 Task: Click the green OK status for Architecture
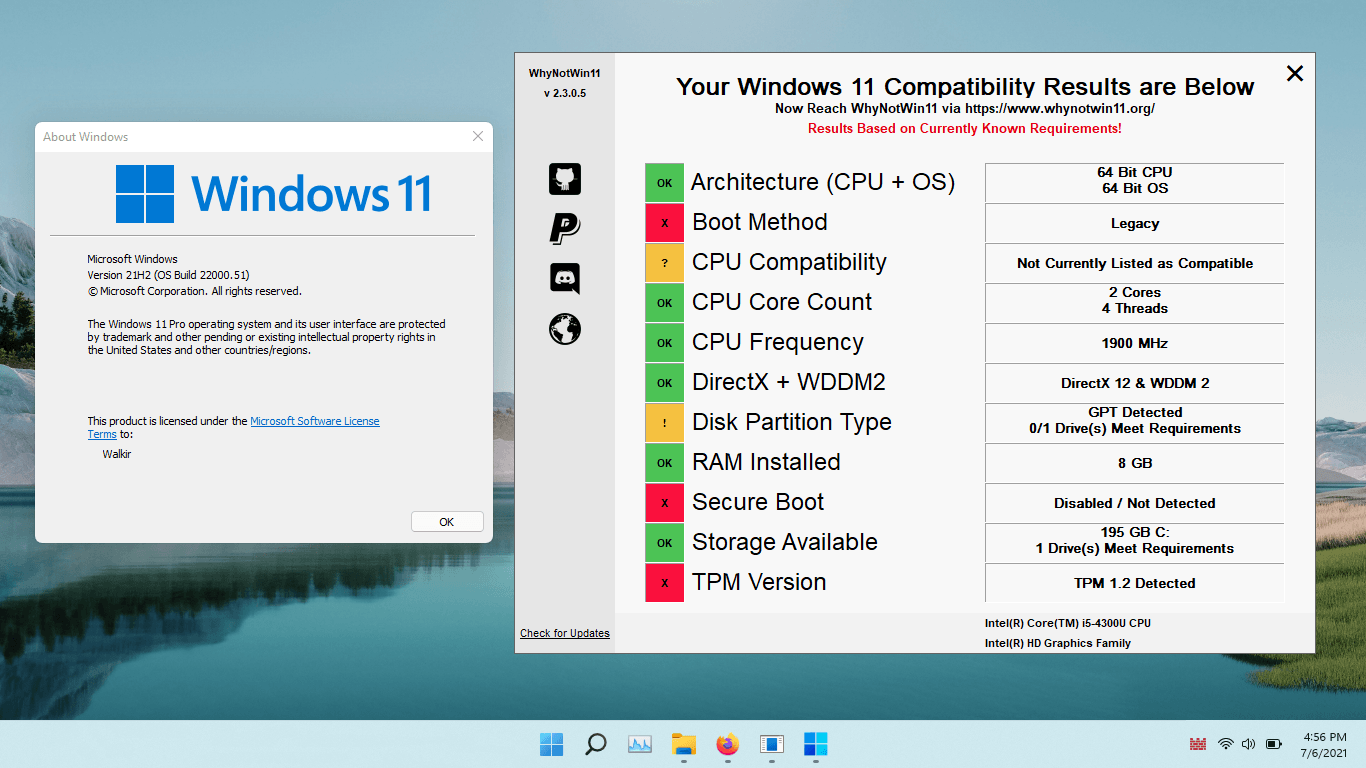(664, 183)
